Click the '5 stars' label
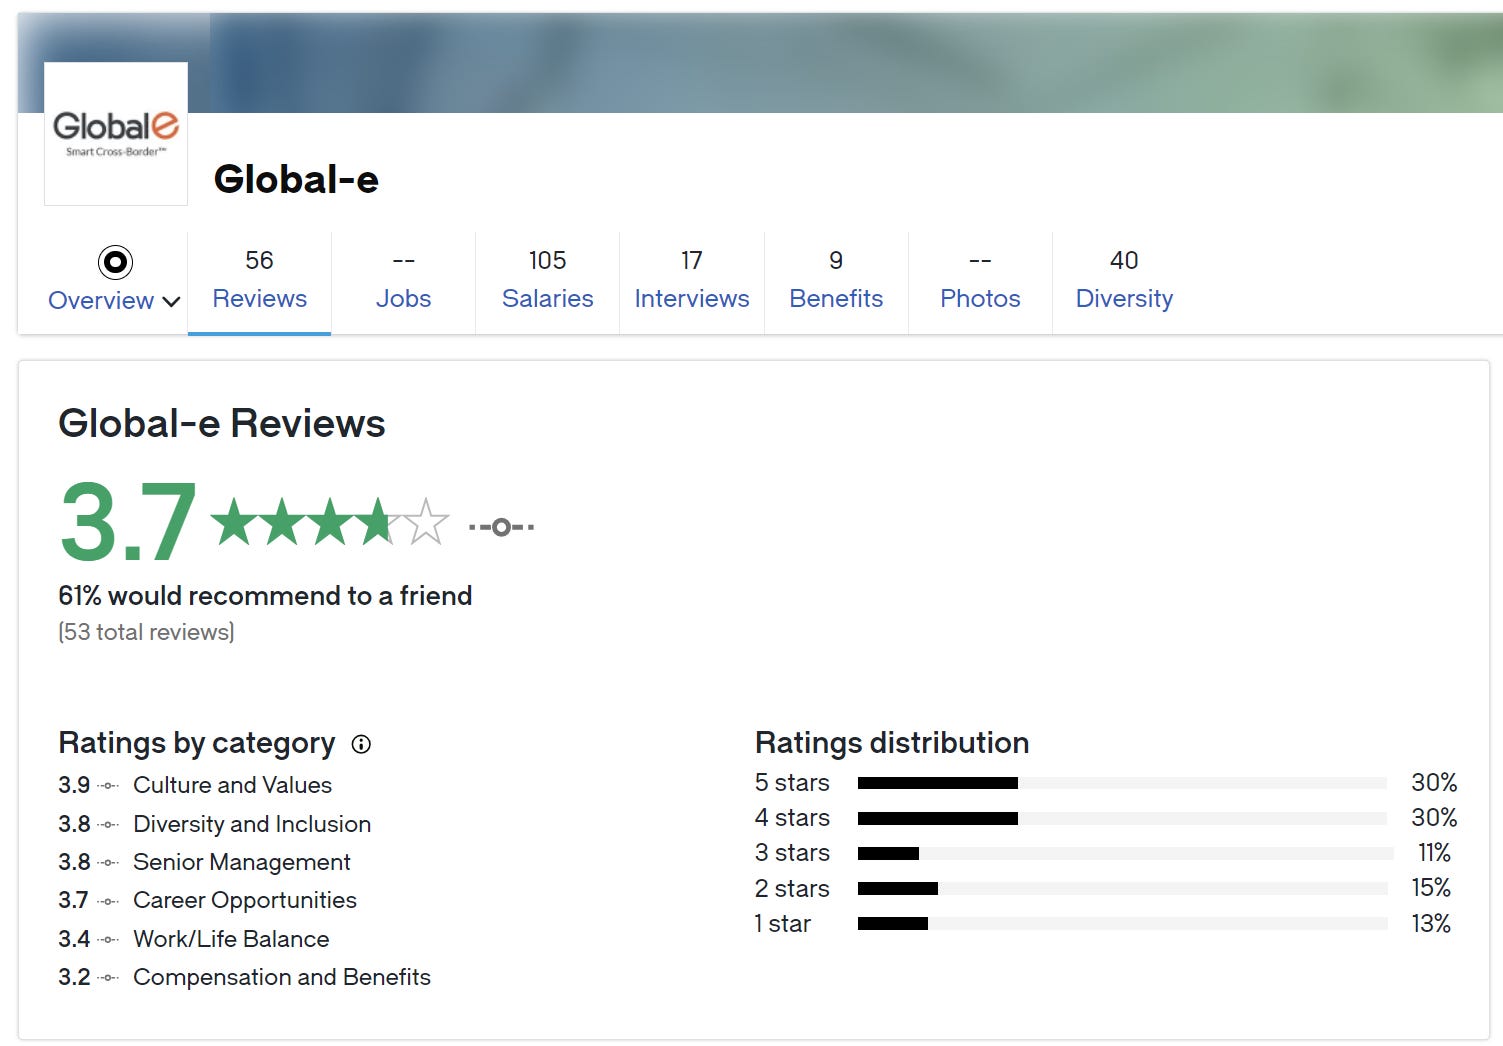Viewport: 1503px width, 1046px height. coord(792,783)
